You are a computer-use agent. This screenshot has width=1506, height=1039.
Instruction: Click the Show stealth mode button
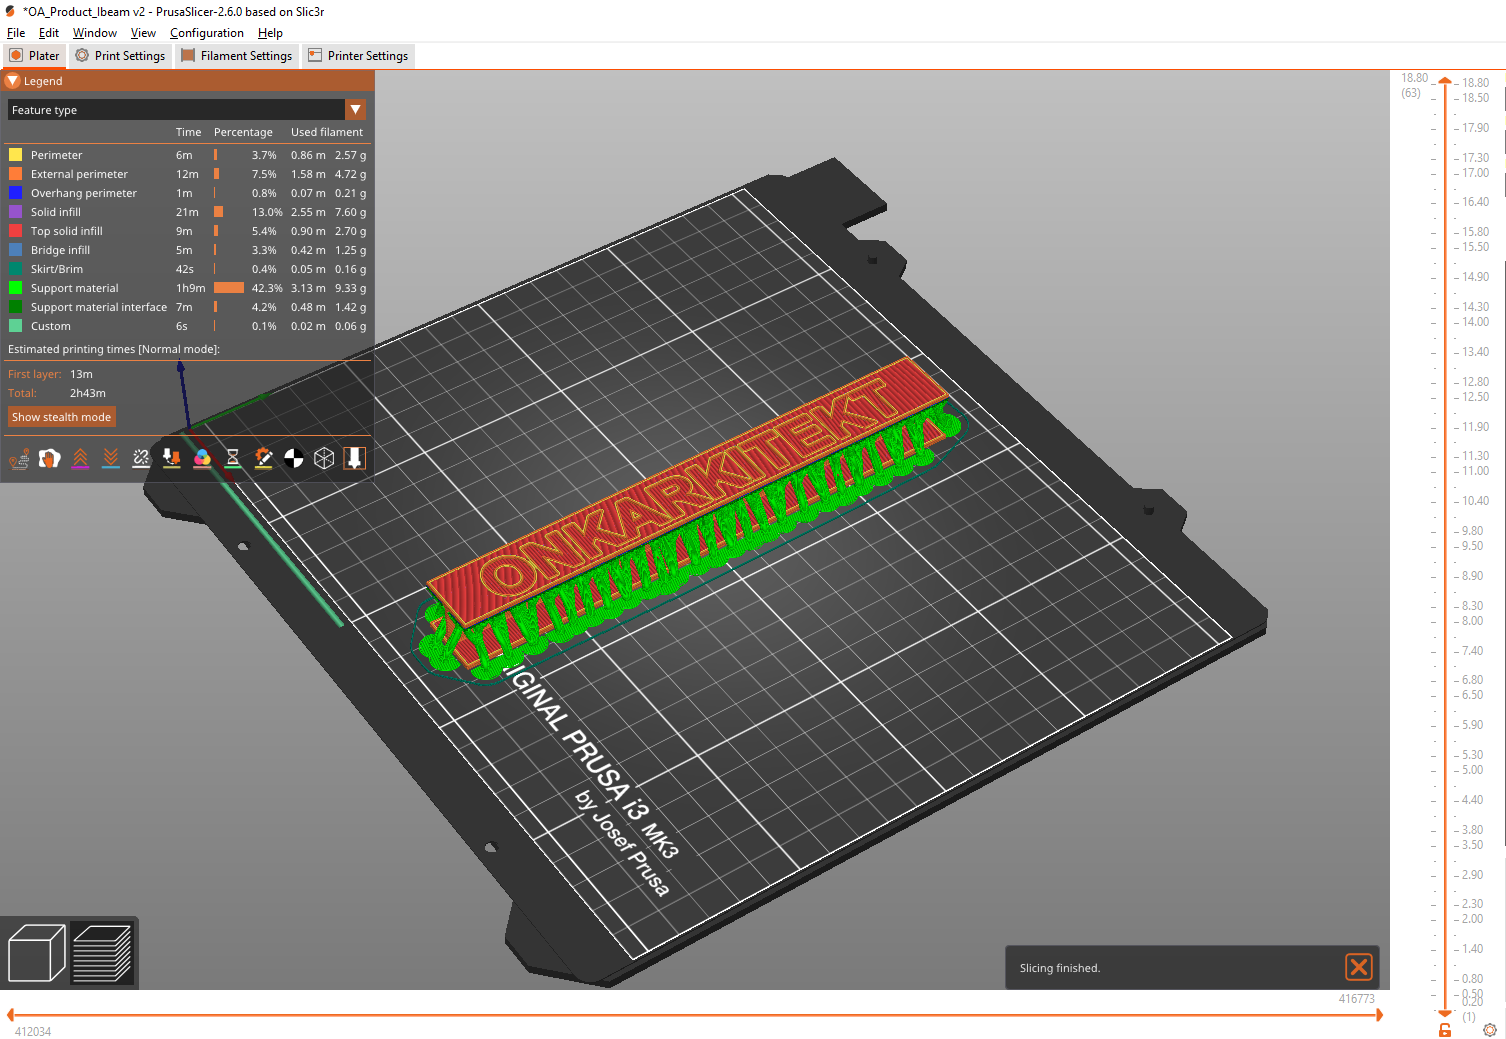tap(61, 416)
